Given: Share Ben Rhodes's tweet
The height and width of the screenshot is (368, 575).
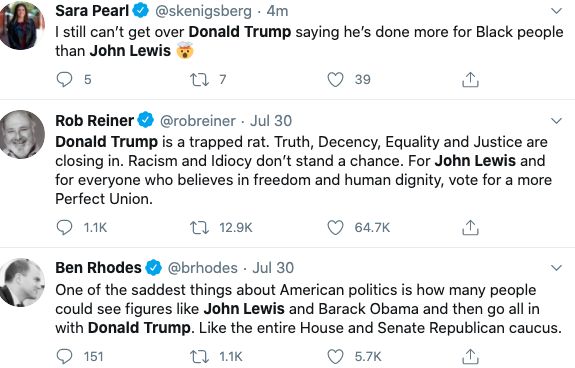Looking at the screenshot, I should pos(470,357).
